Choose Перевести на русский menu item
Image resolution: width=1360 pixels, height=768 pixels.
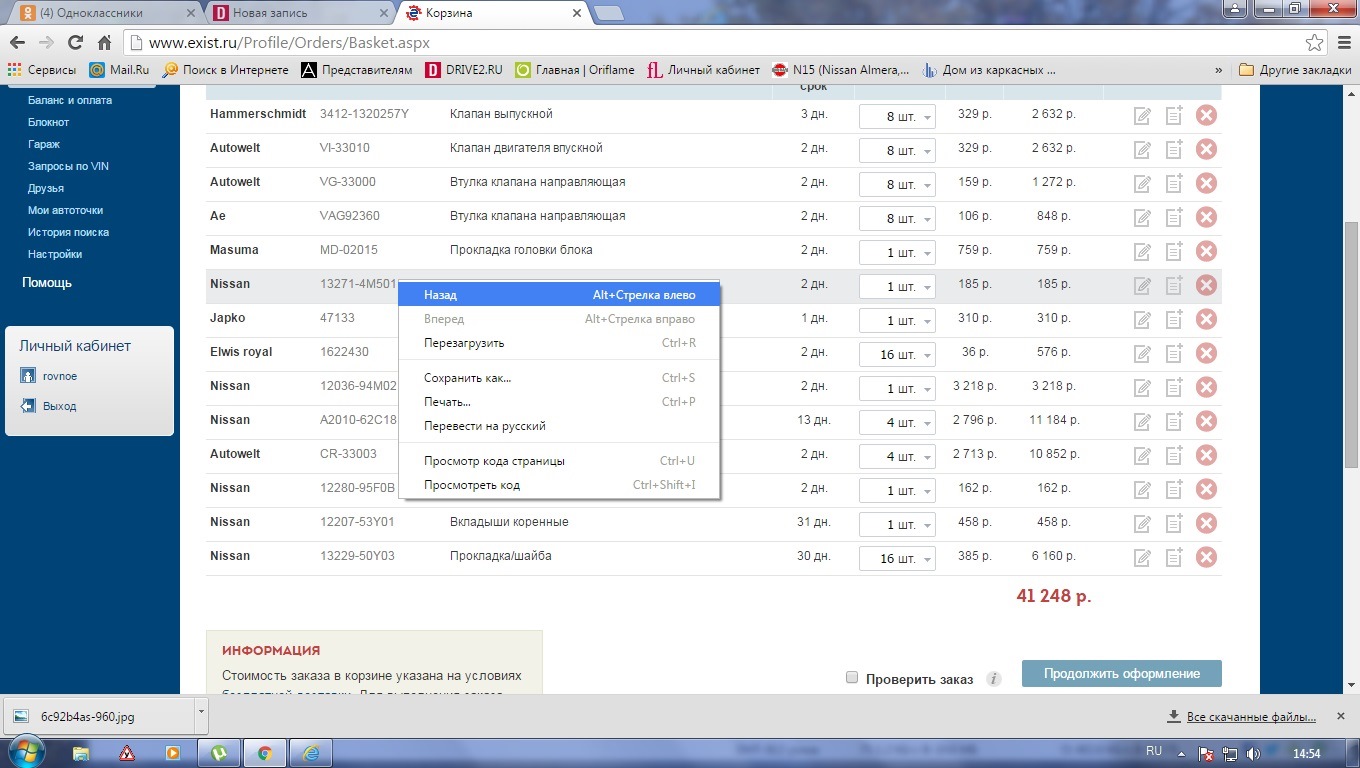tap(559, 426)
